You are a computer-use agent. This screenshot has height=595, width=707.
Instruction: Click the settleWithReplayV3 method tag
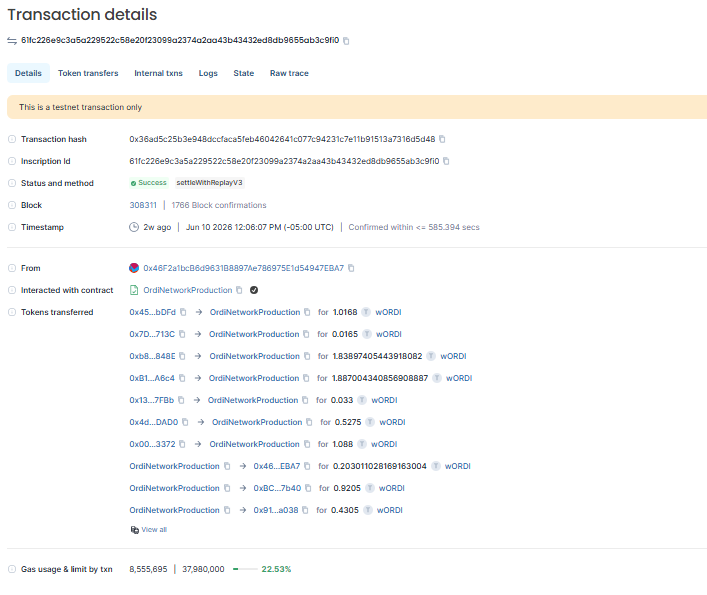(x=209, y=183)
